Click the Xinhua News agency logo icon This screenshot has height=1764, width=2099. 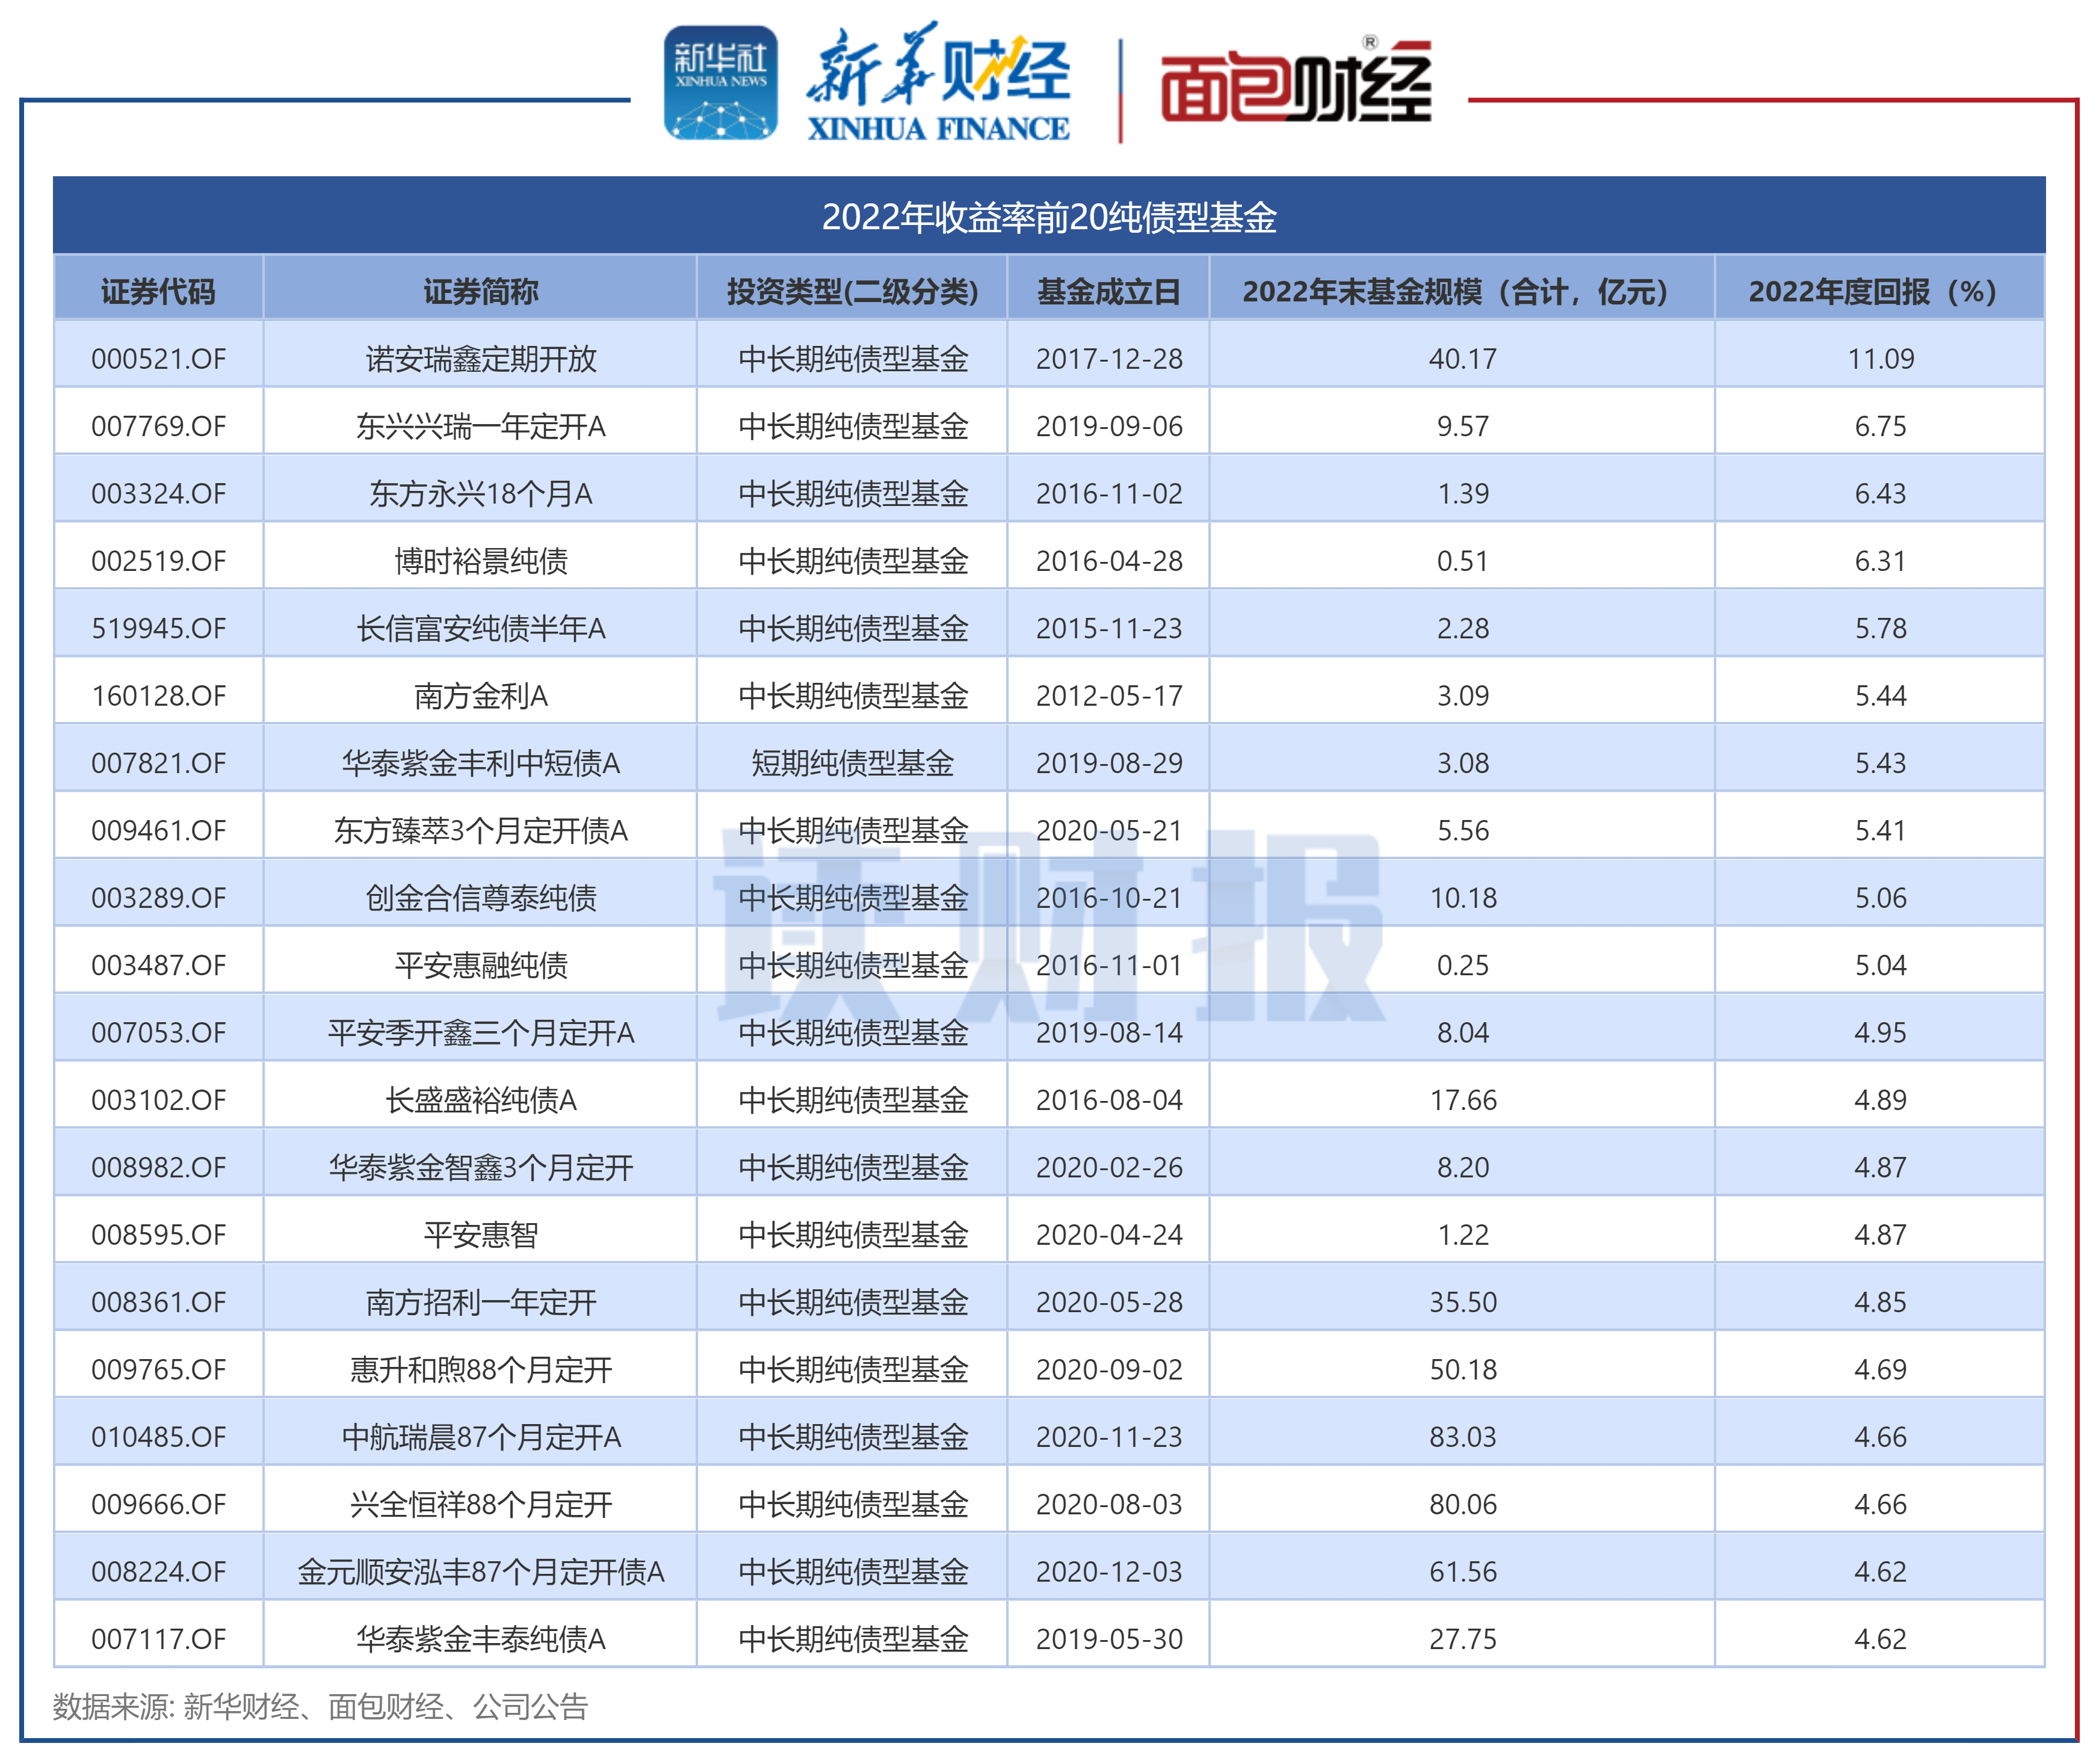(x=720, y=82)
